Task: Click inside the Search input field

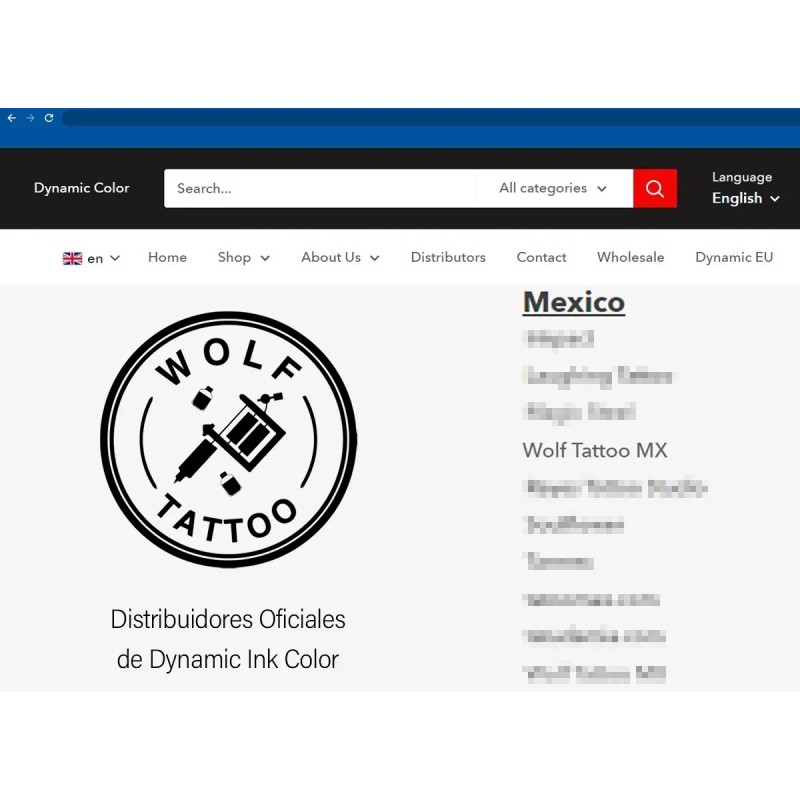Action: 320,188
